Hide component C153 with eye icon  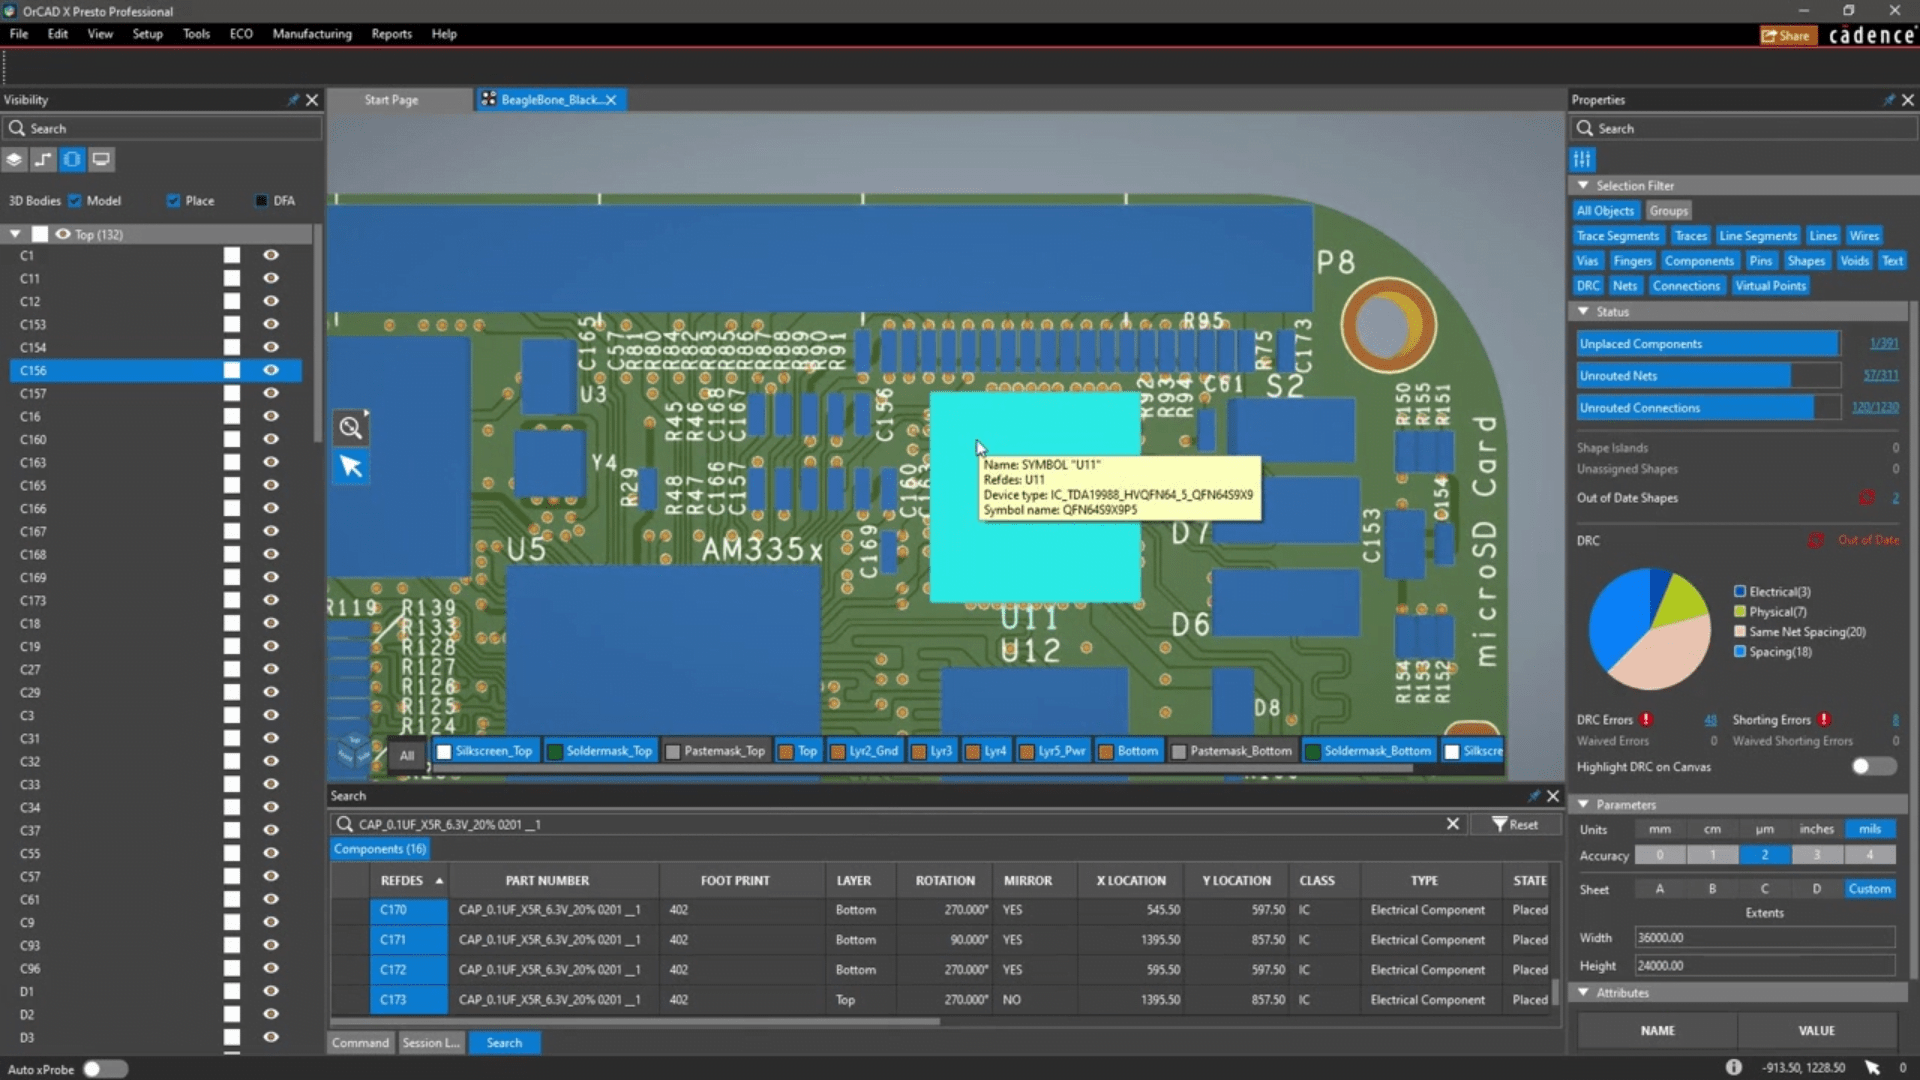tap(271, 324)
